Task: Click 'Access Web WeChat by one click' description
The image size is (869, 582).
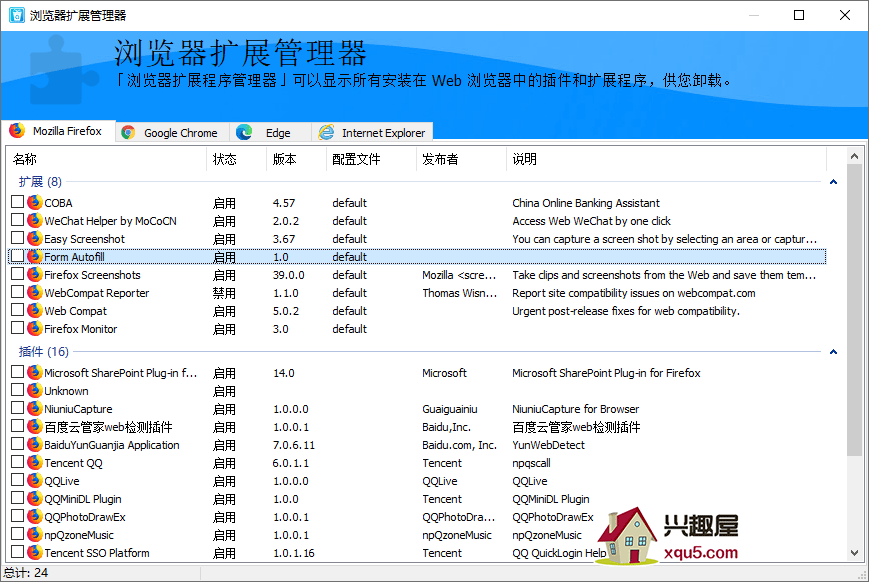Action: (591, 221)
